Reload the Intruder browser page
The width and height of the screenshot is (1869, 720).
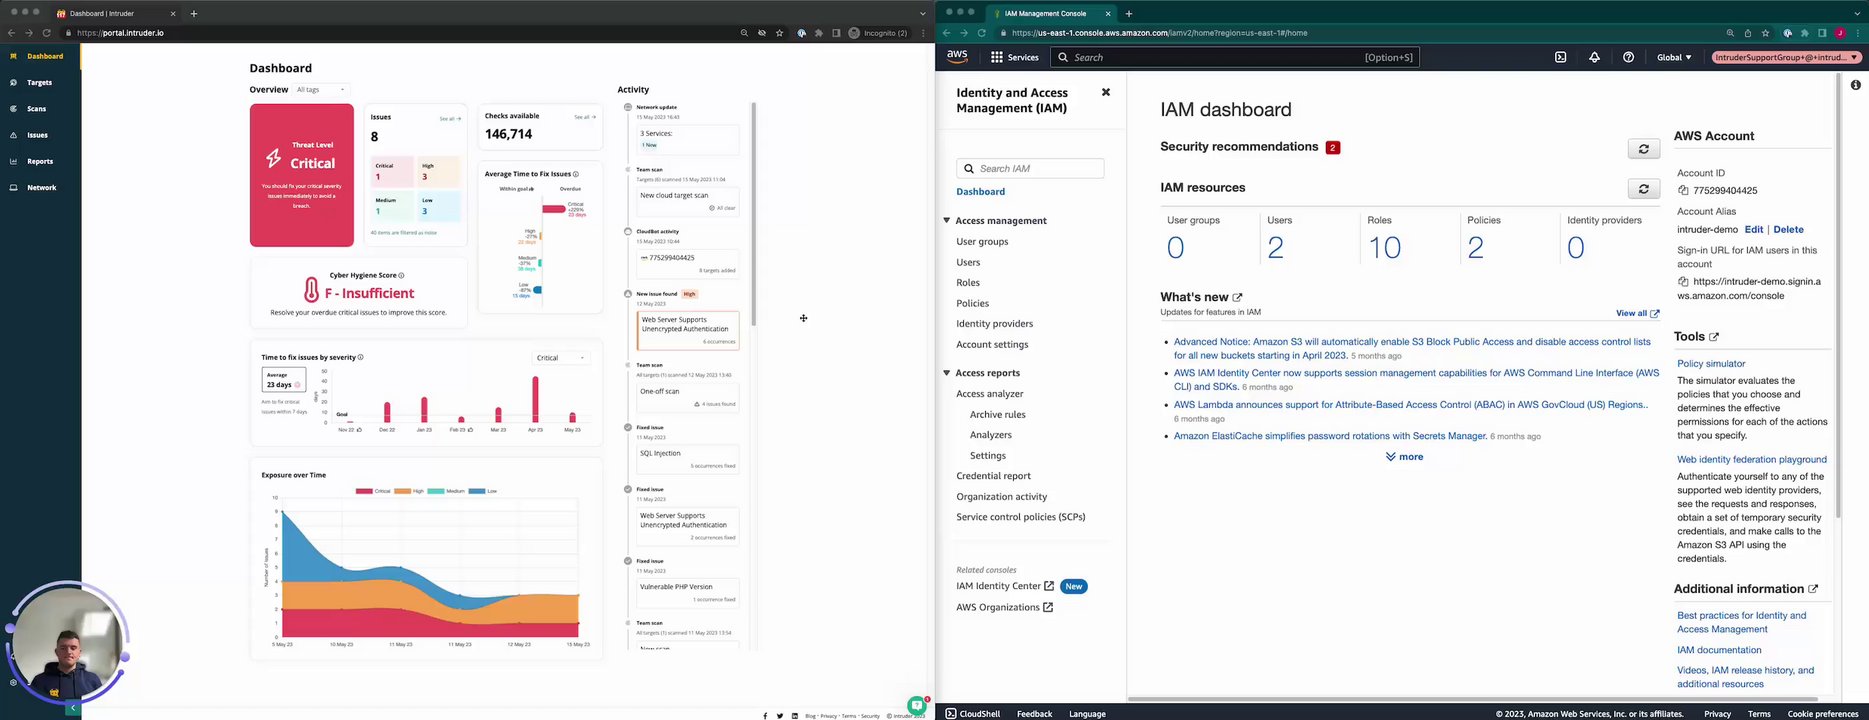46,33
